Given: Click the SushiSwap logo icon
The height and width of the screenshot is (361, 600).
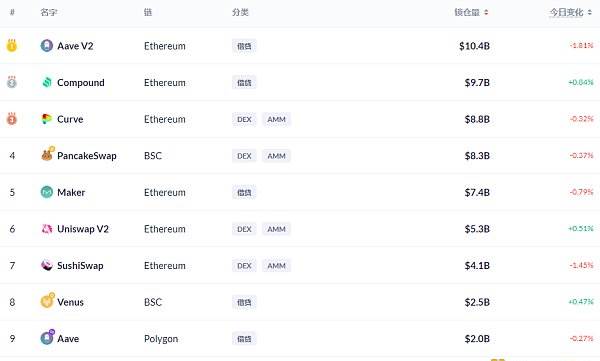Looking at the screenshot, I should tap(47, 265).
